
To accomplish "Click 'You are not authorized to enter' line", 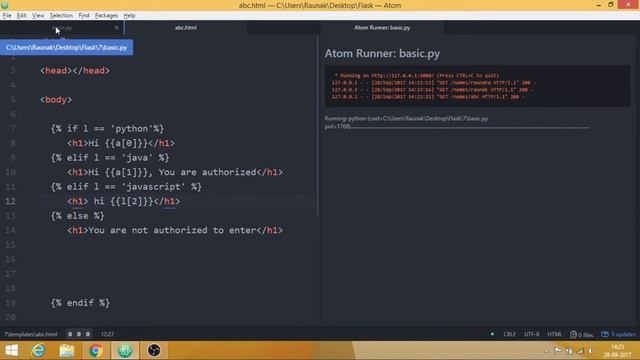I will tap(175, 230).
